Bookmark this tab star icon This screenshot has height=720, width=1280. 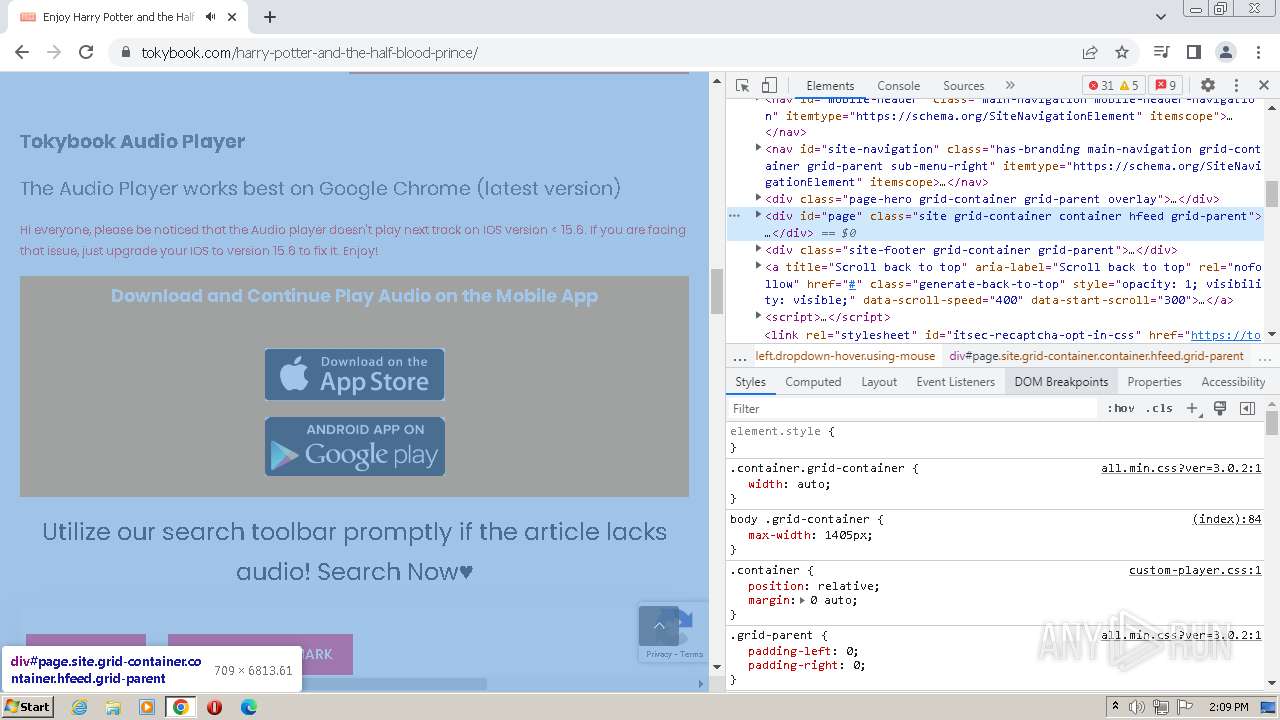pos(1122,52)
